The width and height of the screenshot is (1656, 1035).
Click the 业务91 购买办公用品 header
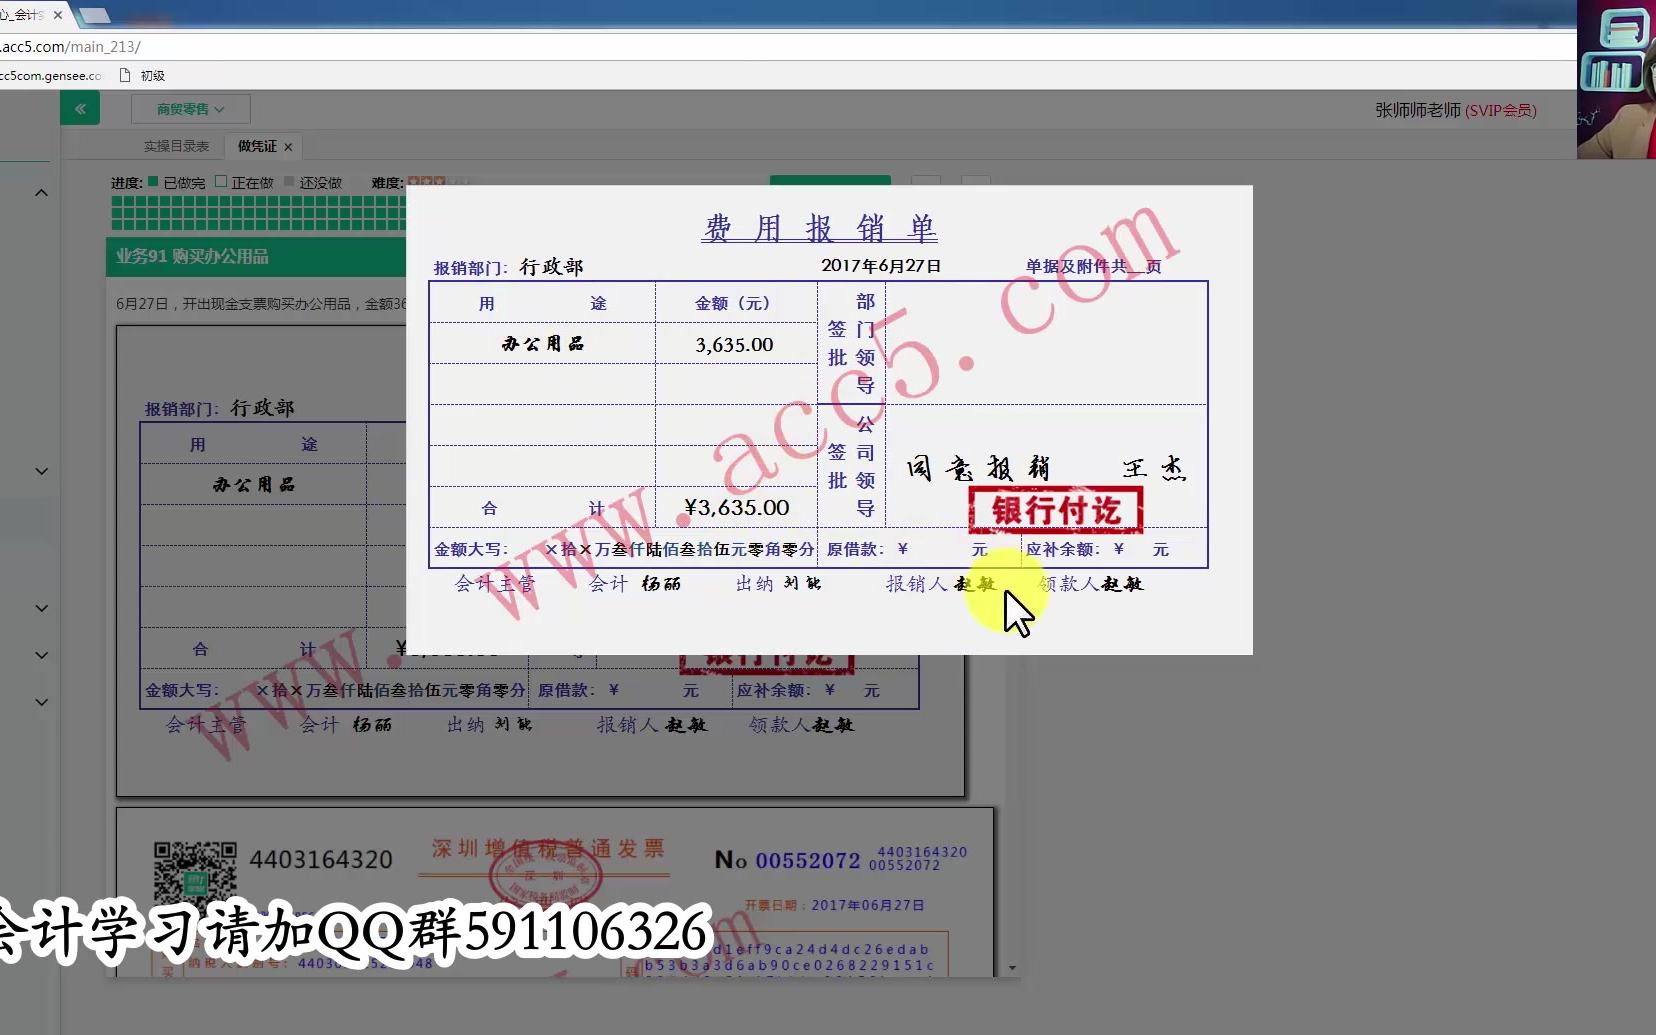(256, 257)
